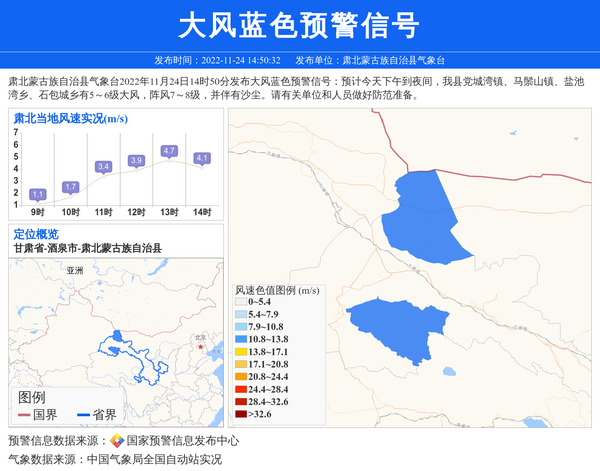Click the >32.6 dark red legend swatch
The height and width of the screenshot is (471, 600).
(x=241, y=413)
